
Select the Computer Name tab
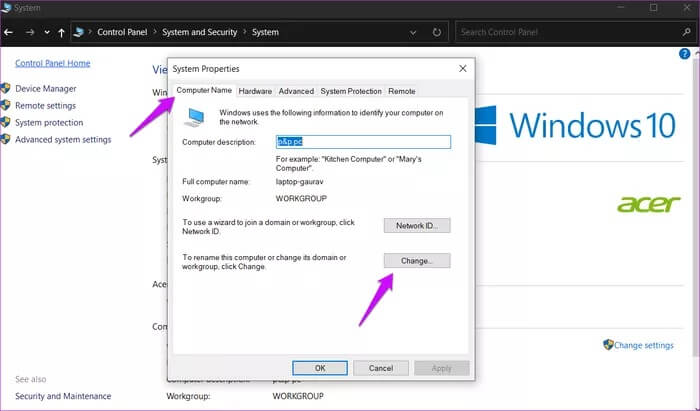[204, 90]
